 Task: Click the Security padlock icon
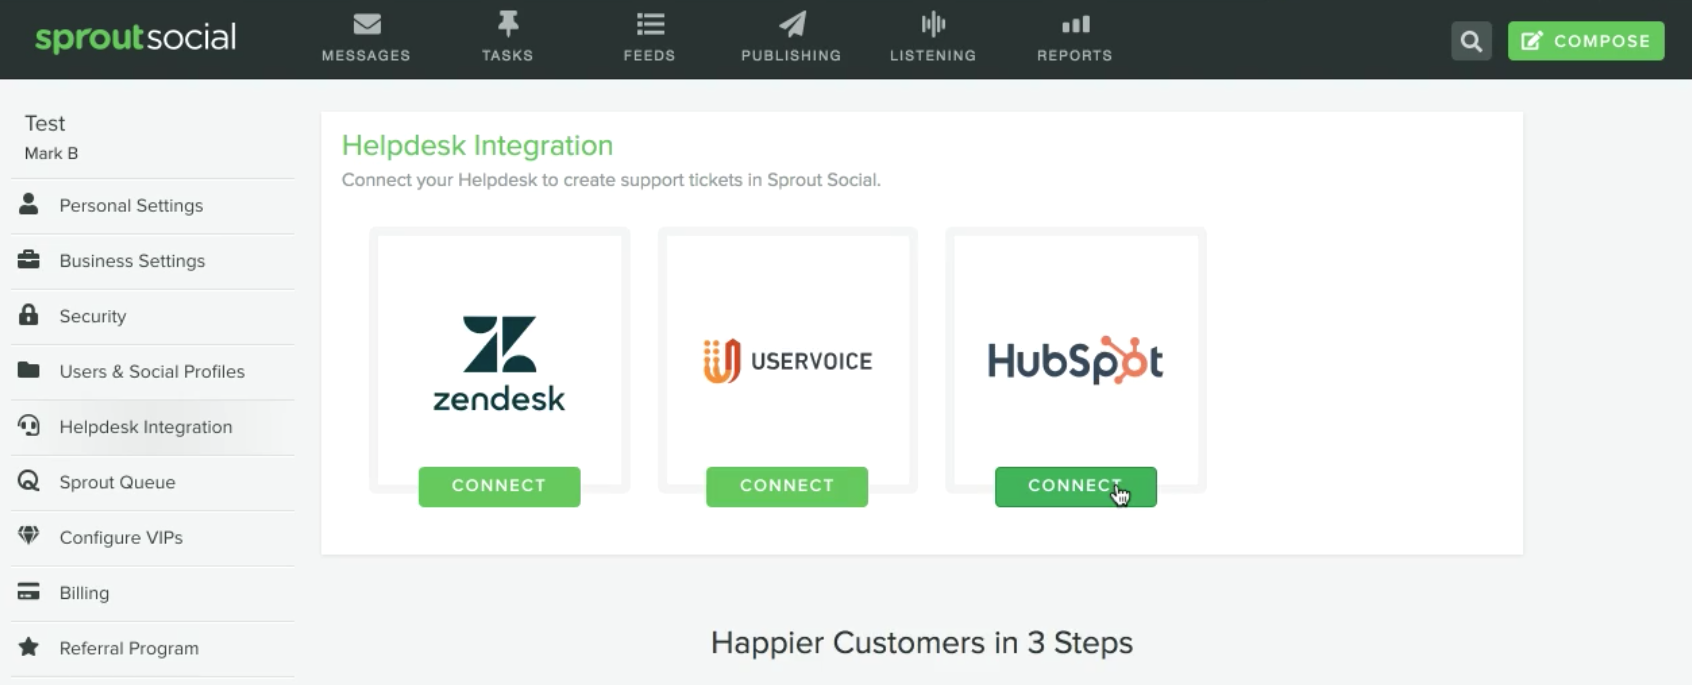coord(29,315)
